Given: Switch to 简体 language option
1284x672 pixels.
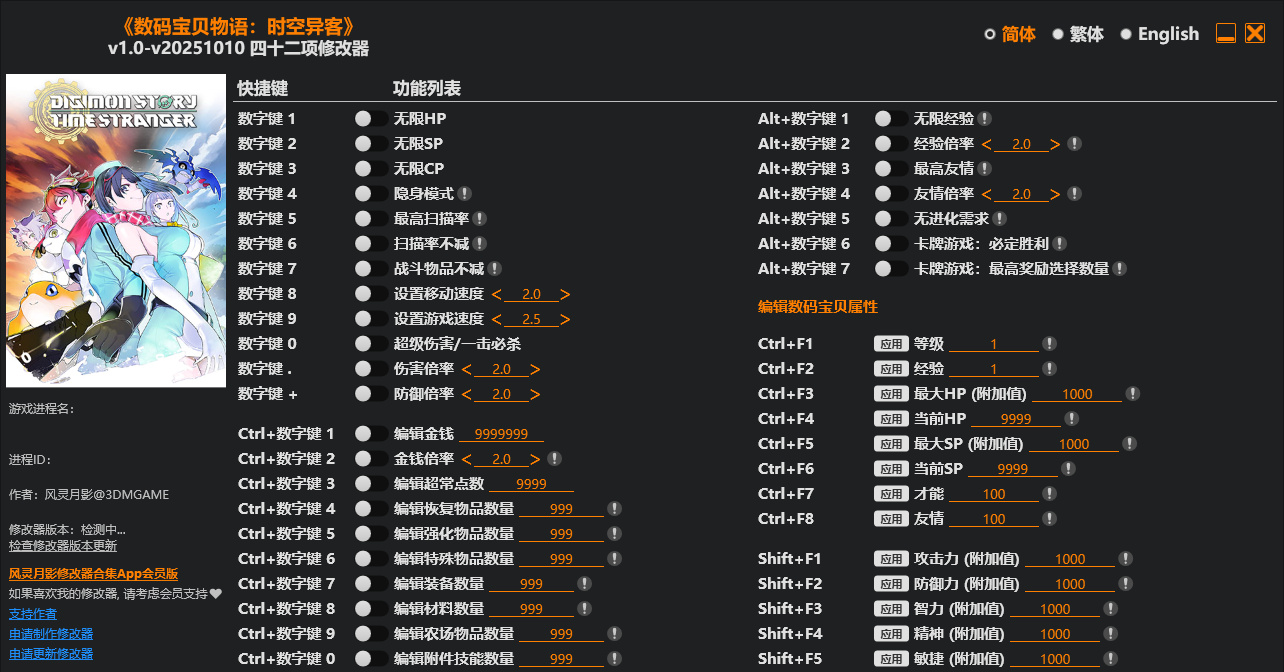Looking at the screenshot, I should (990, 34).
